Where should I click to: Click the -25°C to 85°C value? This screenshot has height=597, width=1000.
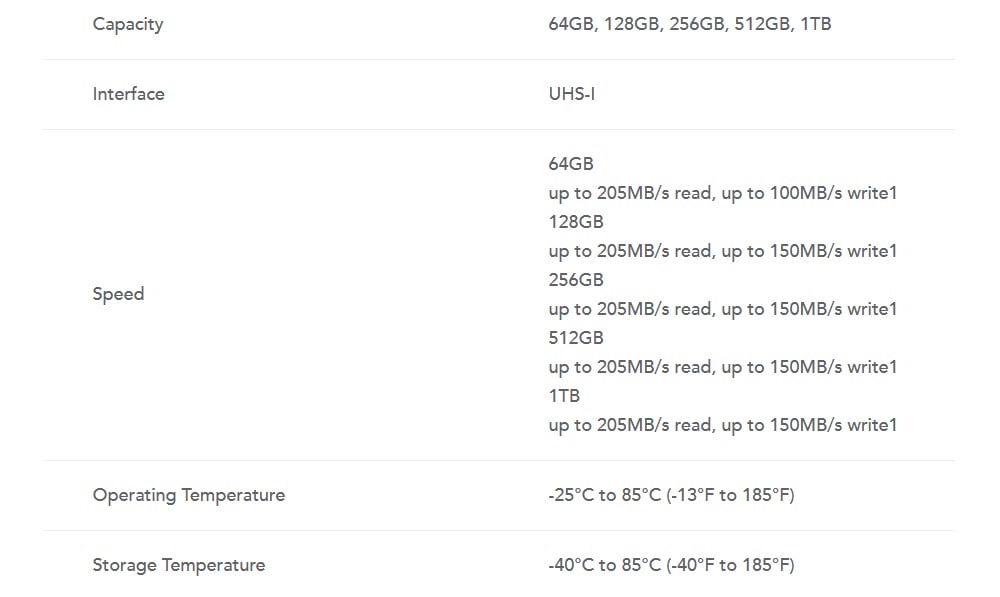pos(672,496)
